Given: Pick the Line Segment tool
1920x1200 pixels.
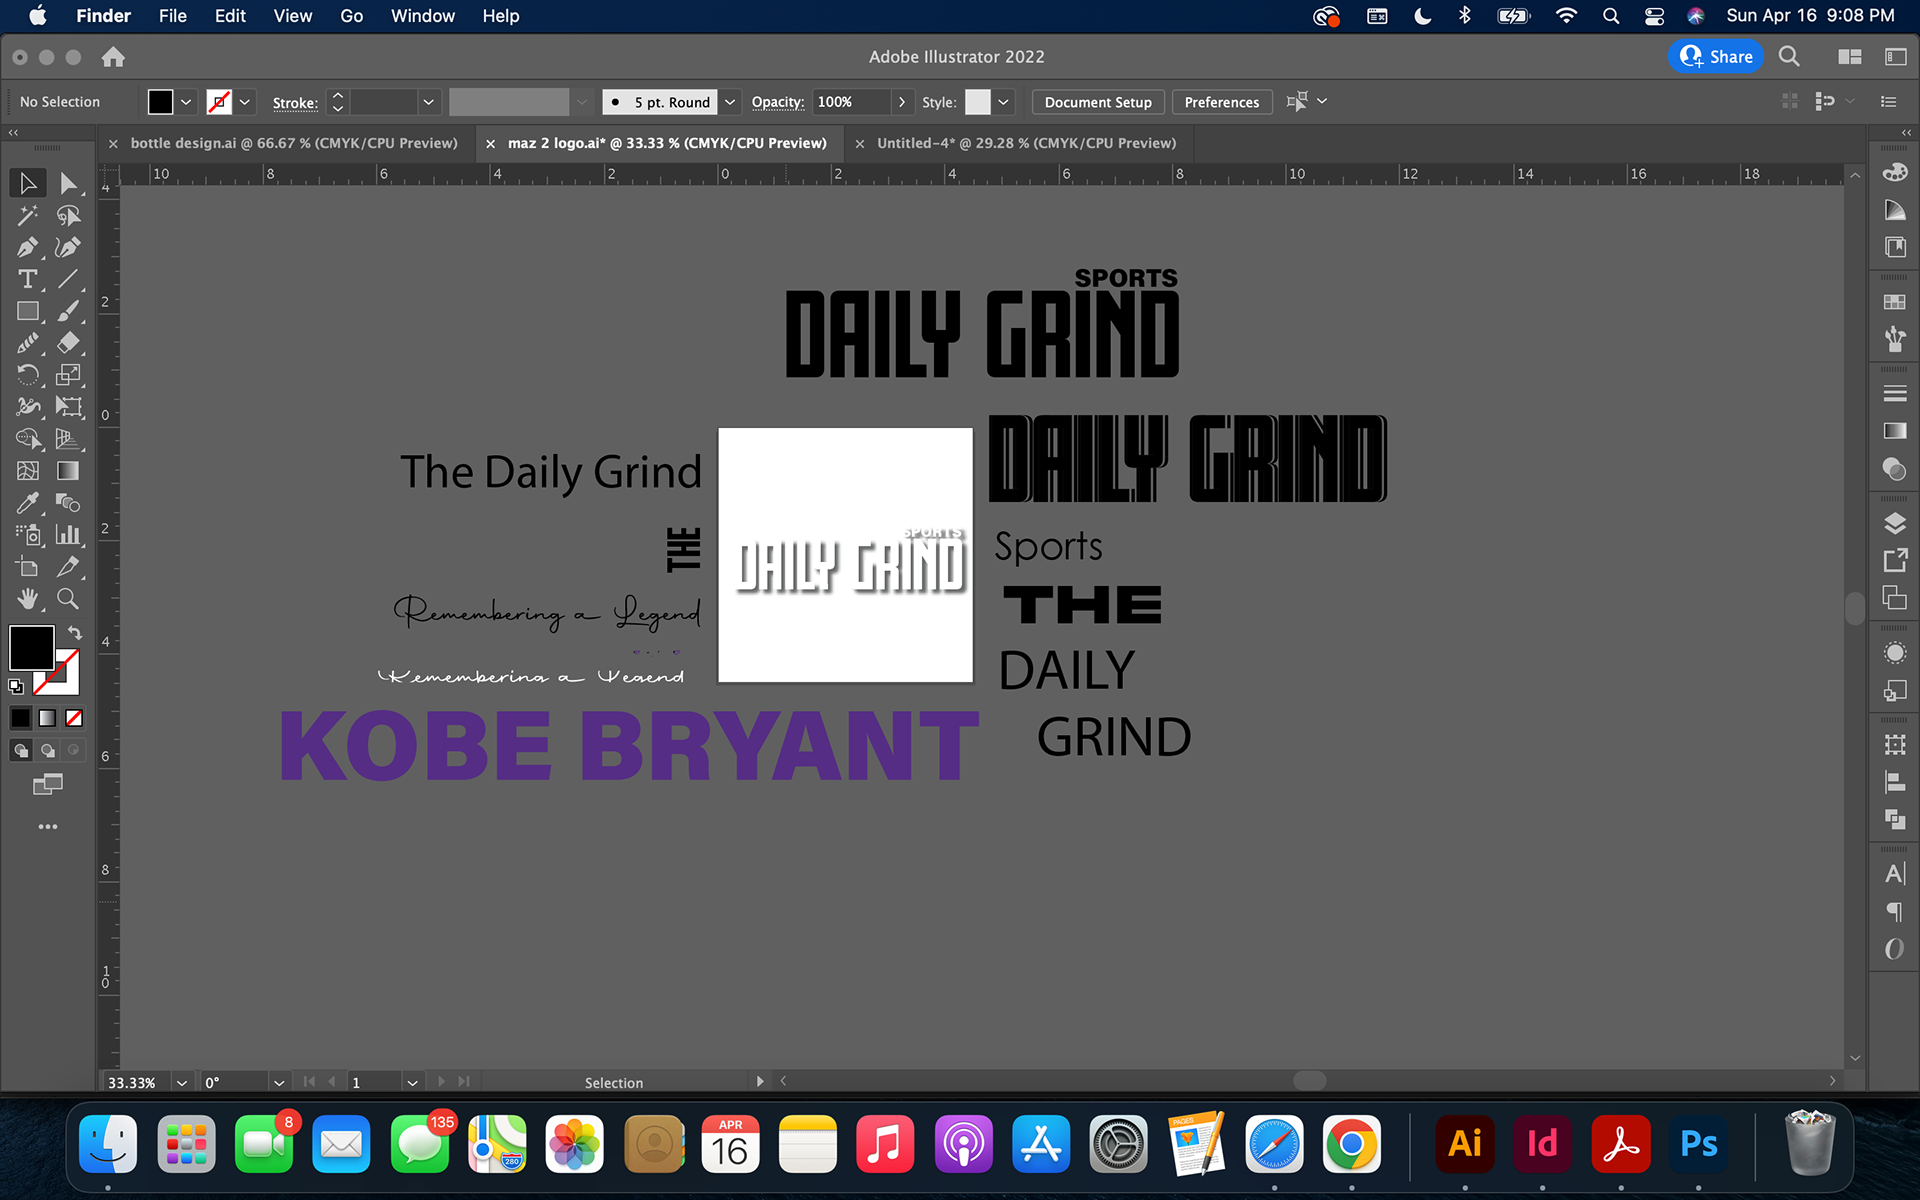Looking at the screenshot, I should [x=68, y=279].
